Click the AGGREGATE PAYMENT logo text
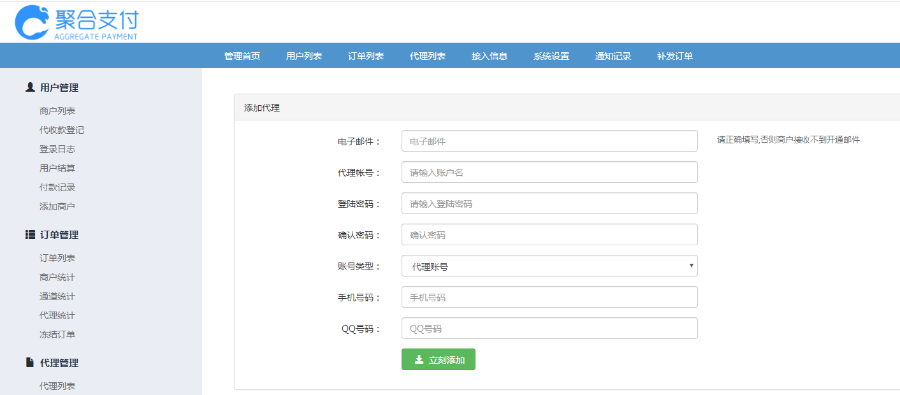Image resolution: width=900 pixels, height=395 pixels. pyautogui.click(x=95, y=36)
